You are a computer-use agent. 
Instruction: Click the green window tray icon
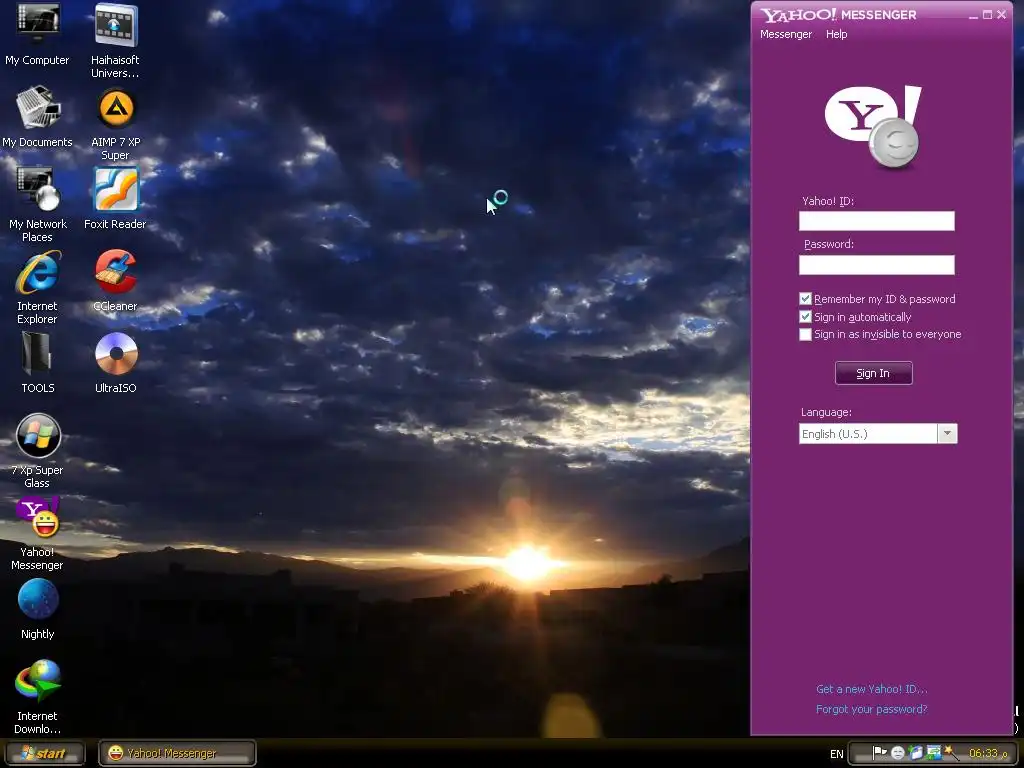point(934,754)
